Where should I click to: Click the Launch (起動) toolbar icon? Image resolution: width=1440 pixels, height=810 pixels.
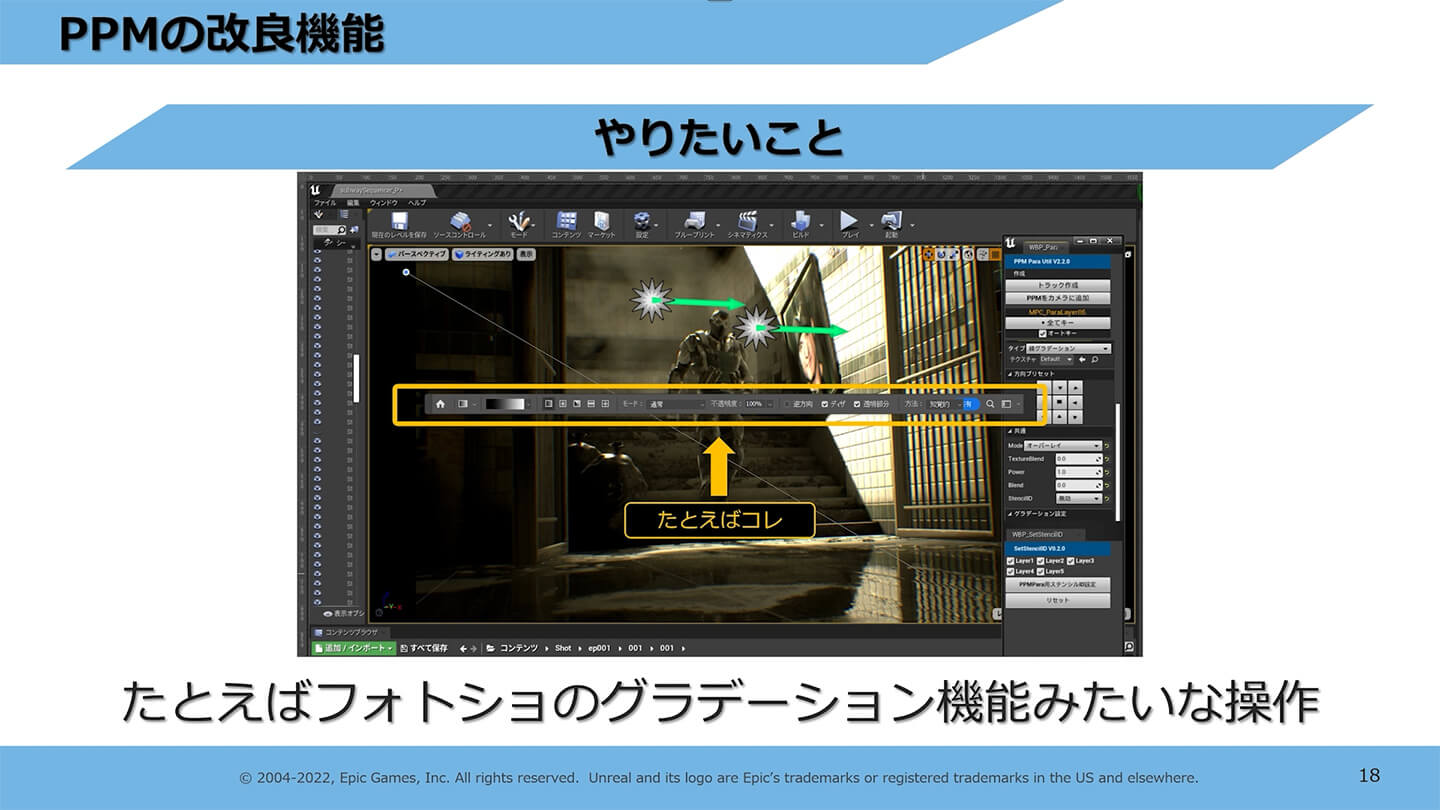point(891,221)
